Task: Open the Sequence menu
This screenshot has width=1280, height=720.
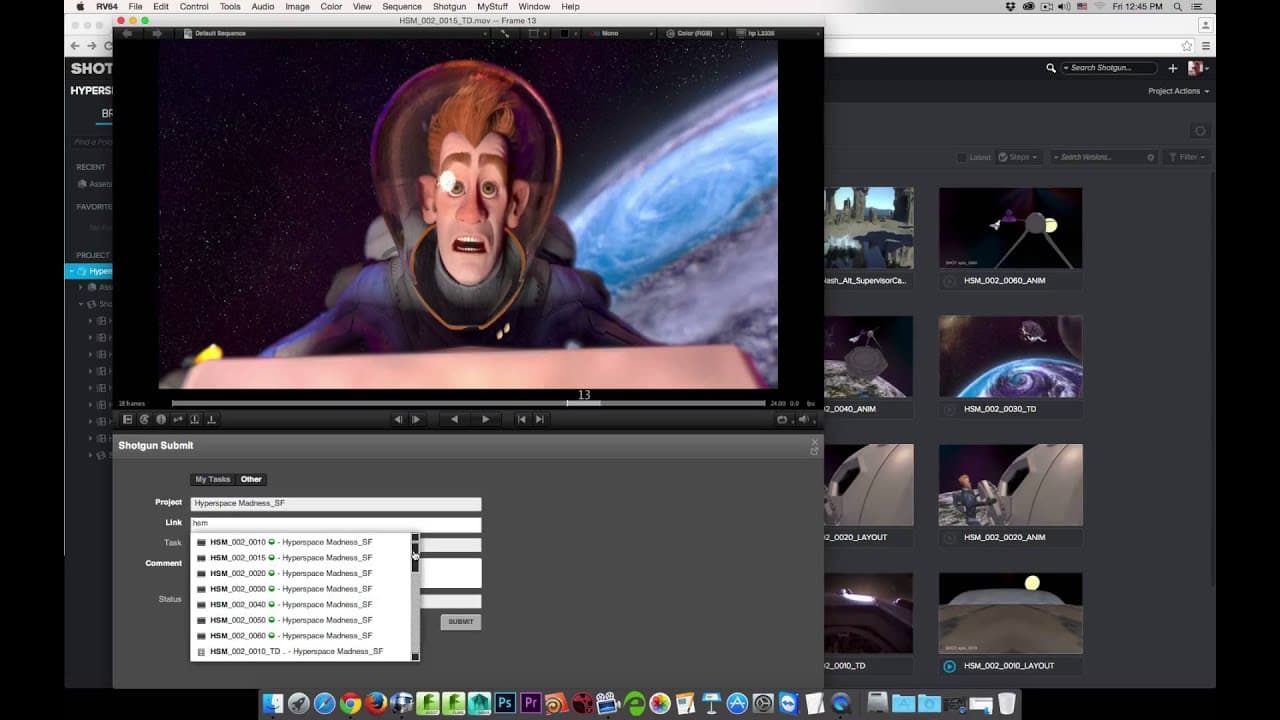Action: point(402,7)
